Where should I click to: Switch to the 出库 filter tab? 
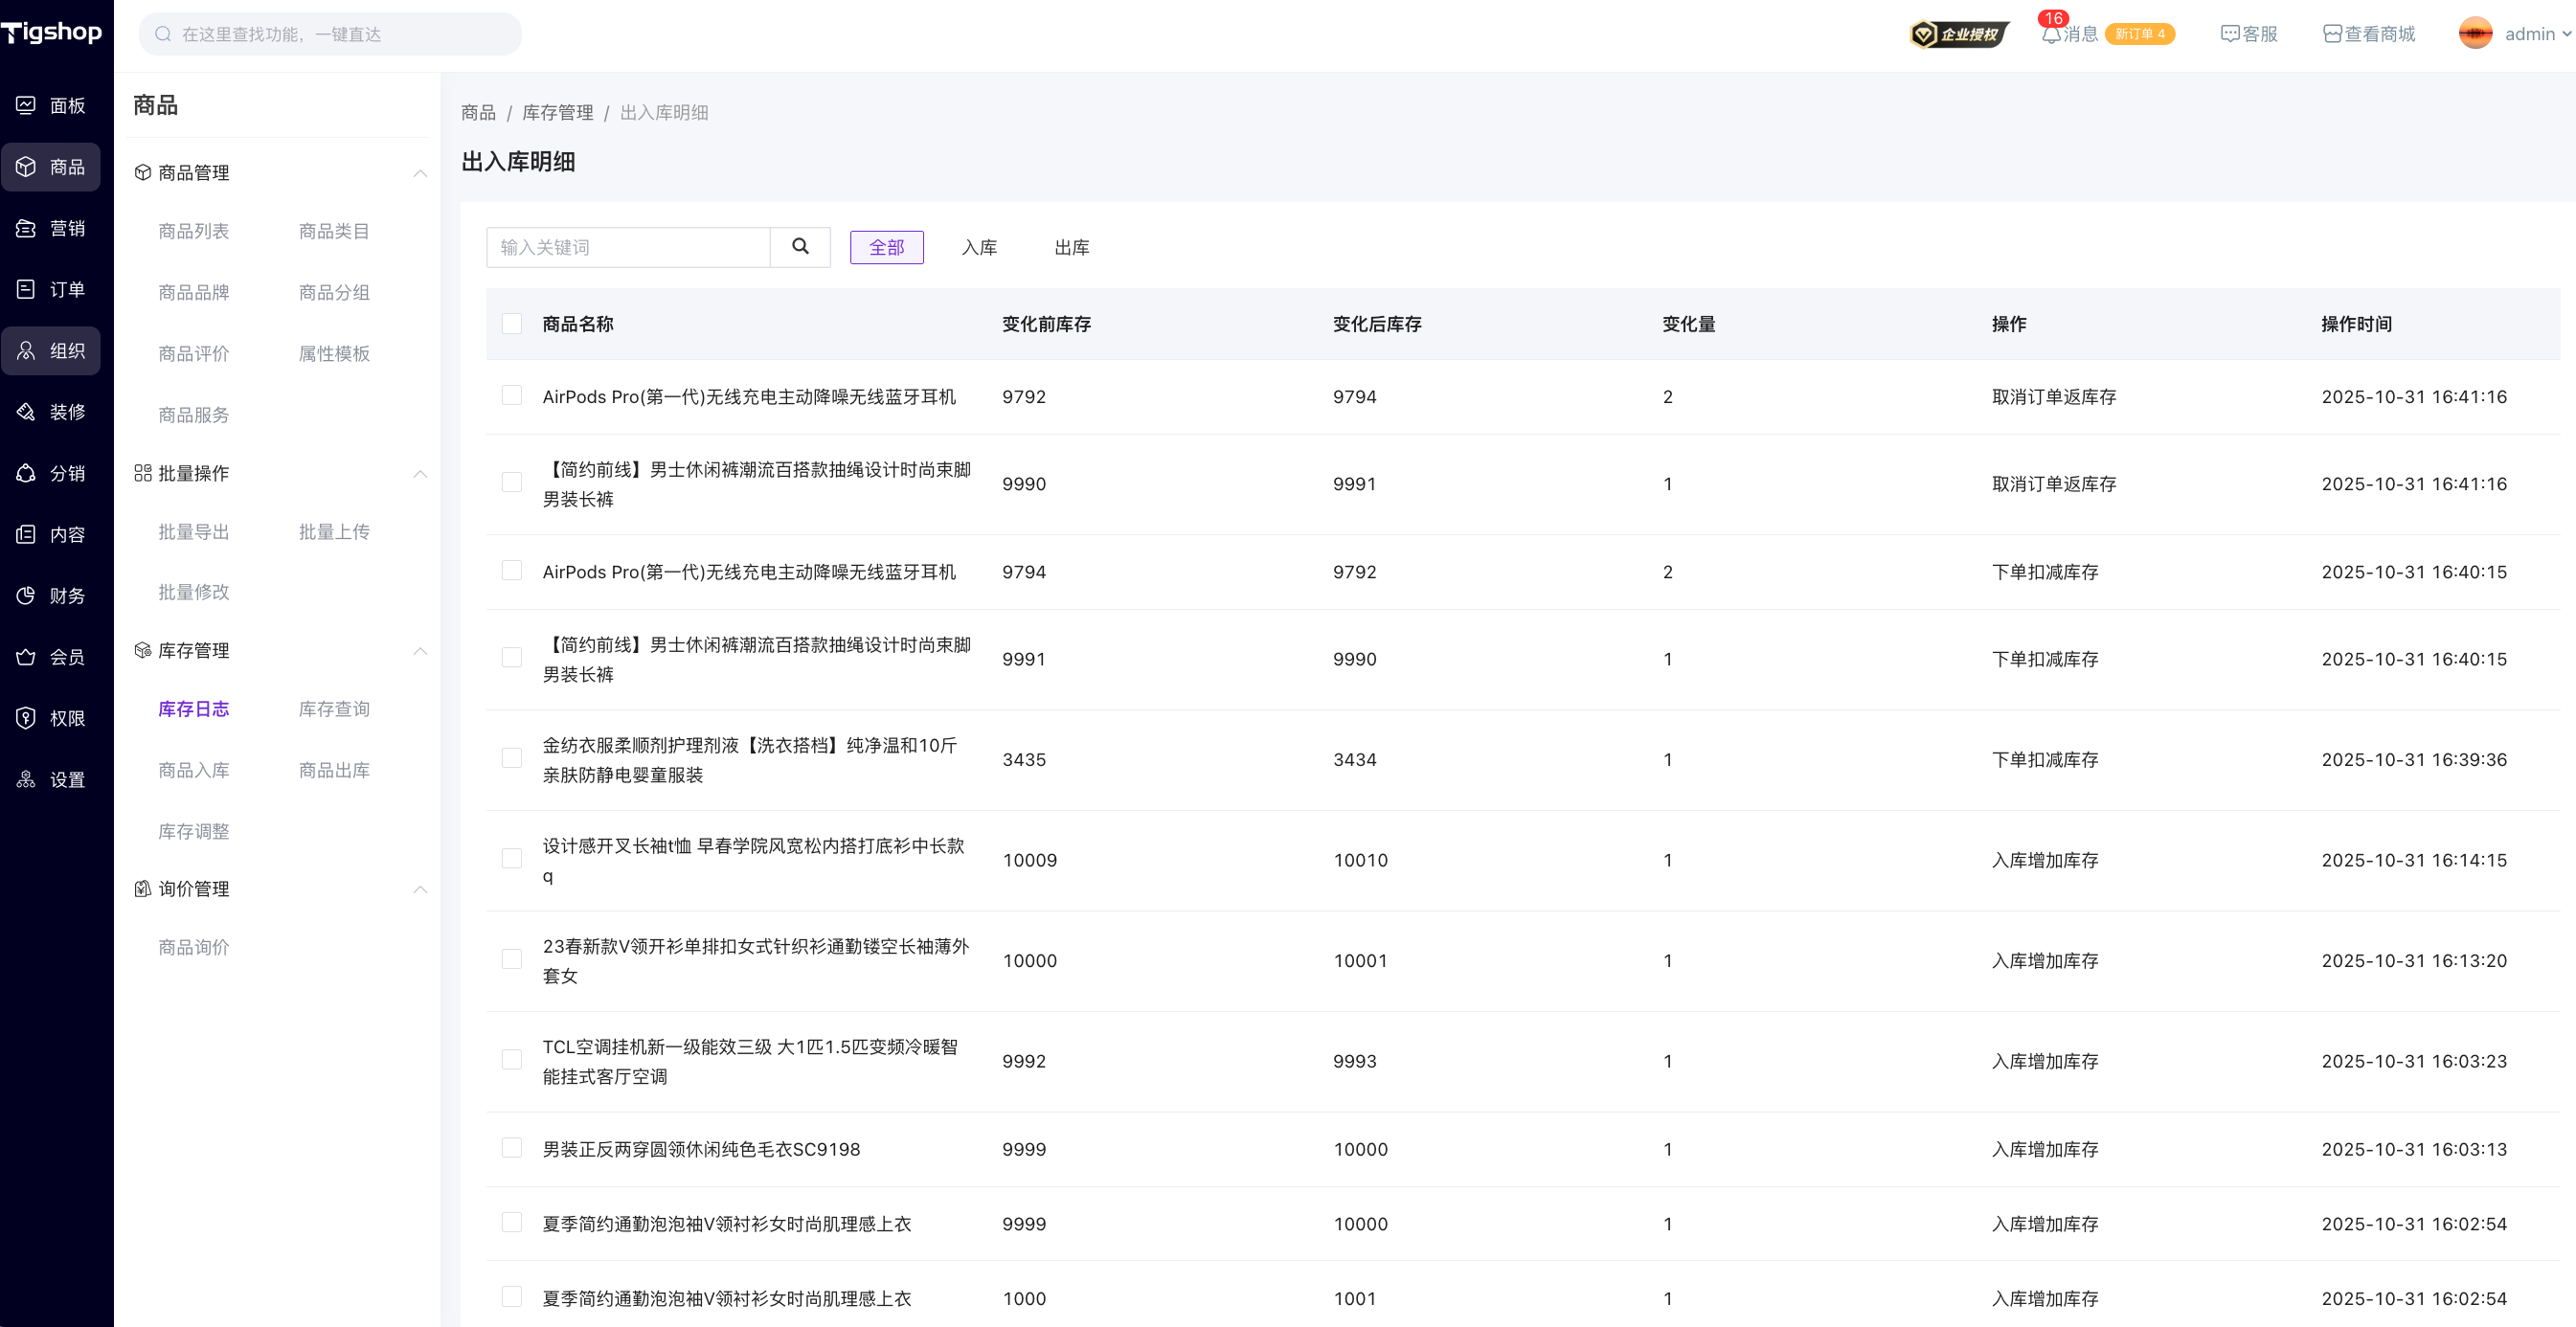pyautogui.click(x=1071, y=247)
